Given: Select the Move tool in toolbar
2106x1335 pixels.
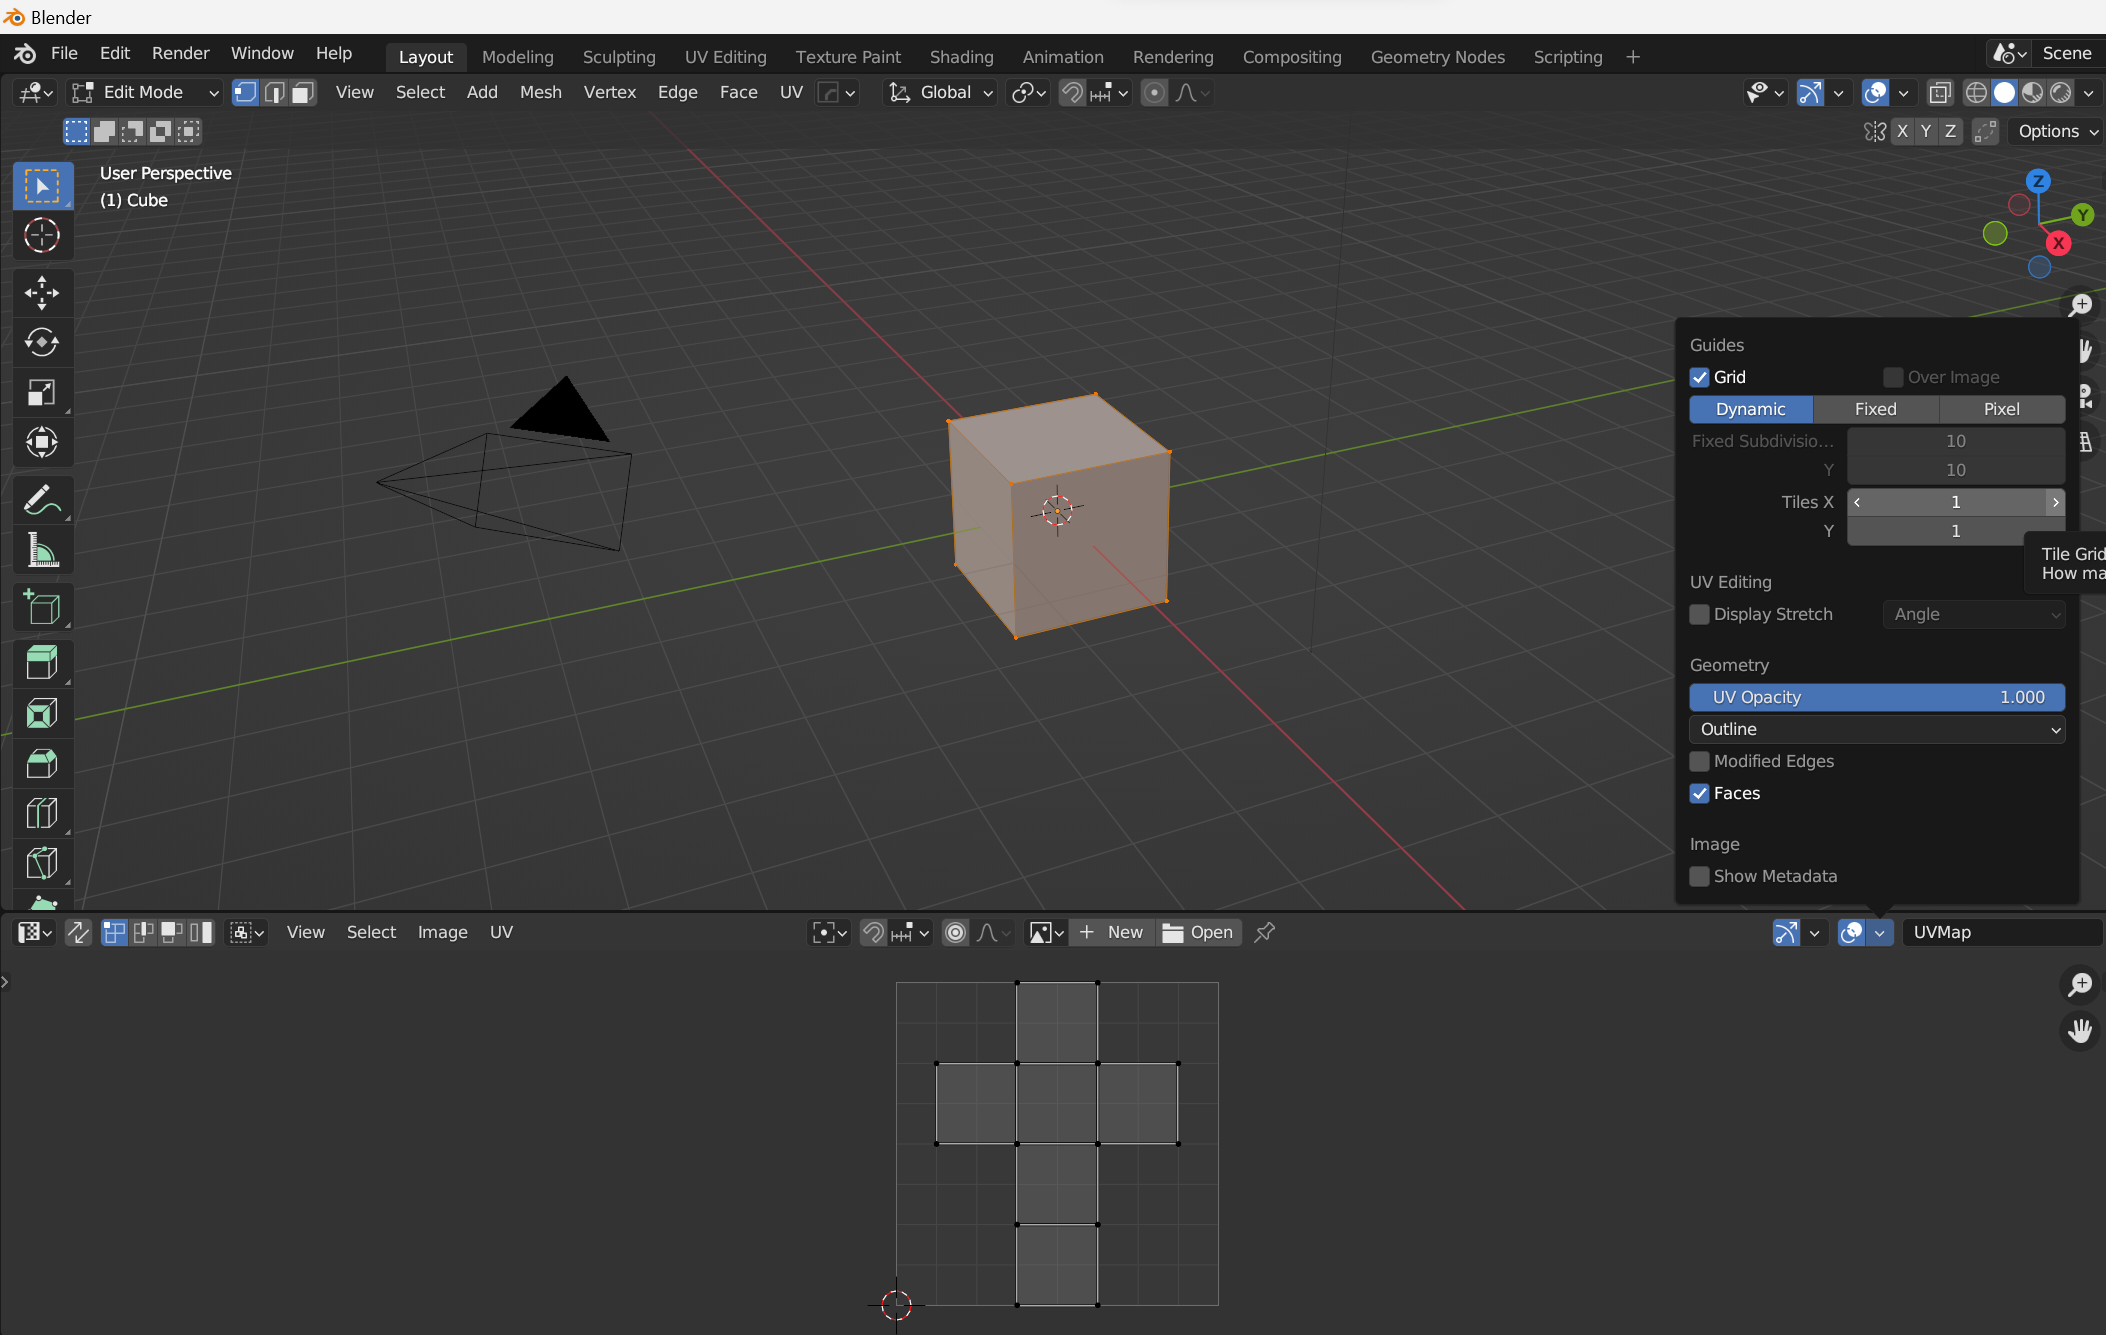Looking at the screenshot, I should [42, 292].
